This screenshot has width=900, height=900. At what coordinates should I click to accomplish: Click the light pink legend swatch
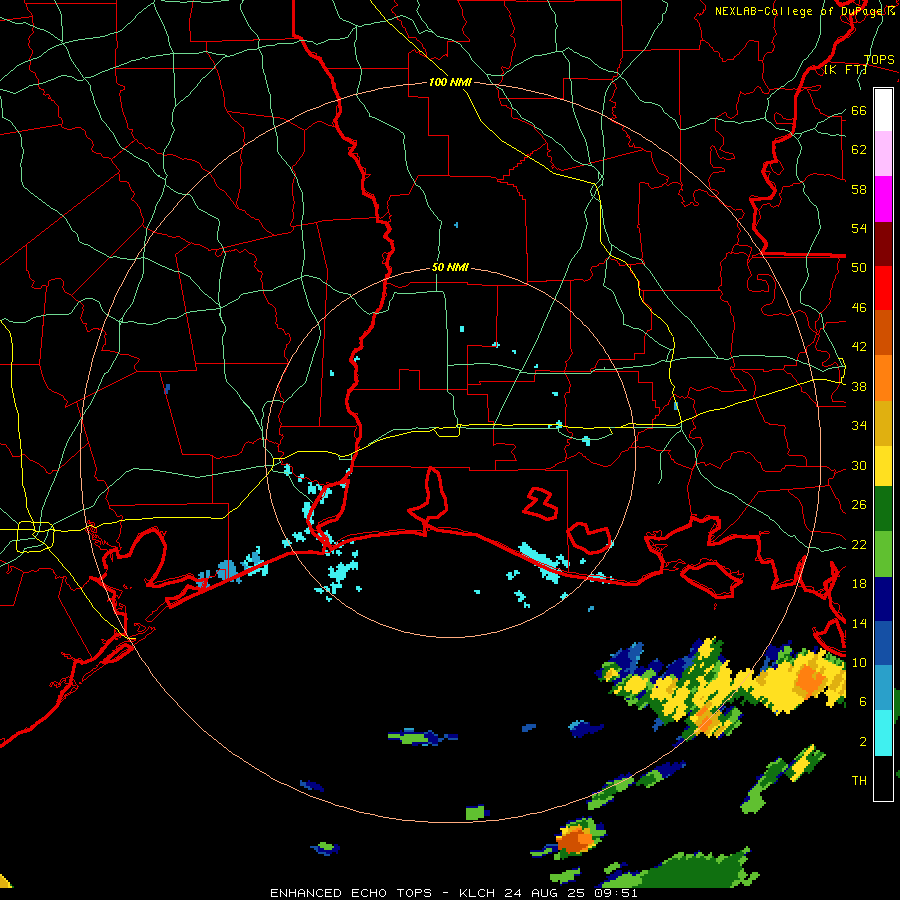pyautogui.click(x=883, y=154)
